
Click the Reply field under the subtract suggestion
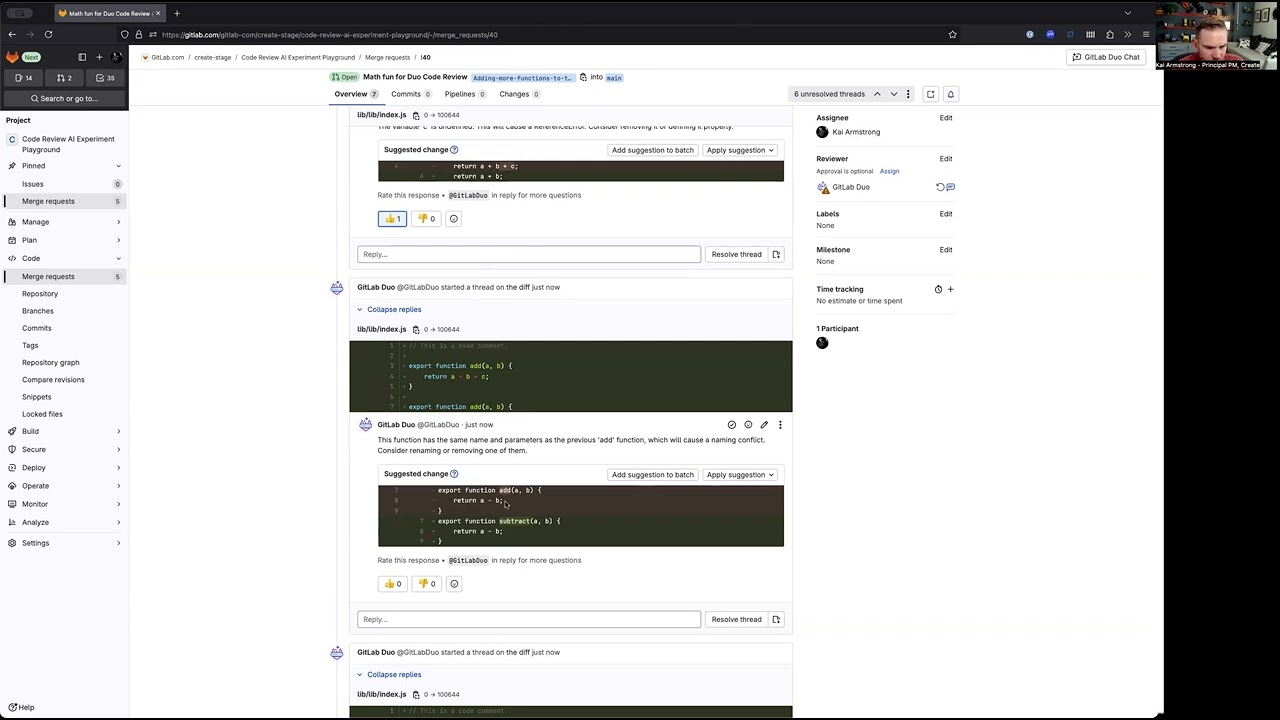click(x=529, y=619)
